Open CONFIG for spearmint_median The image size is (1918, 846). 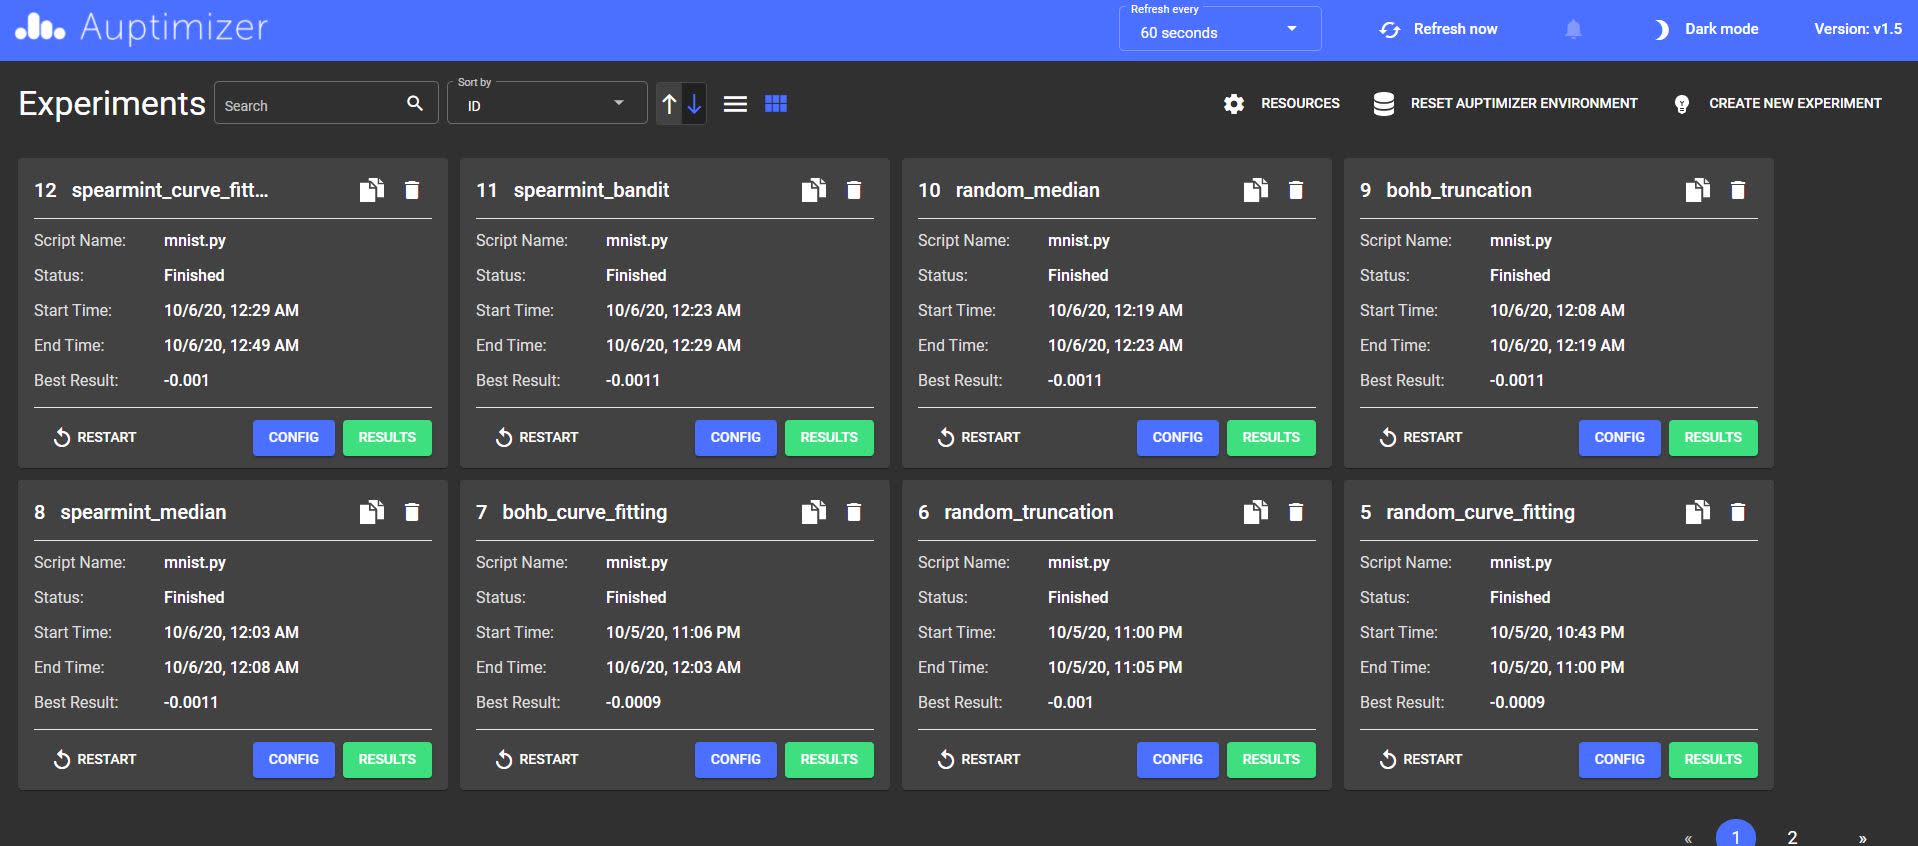pos(294,760)
